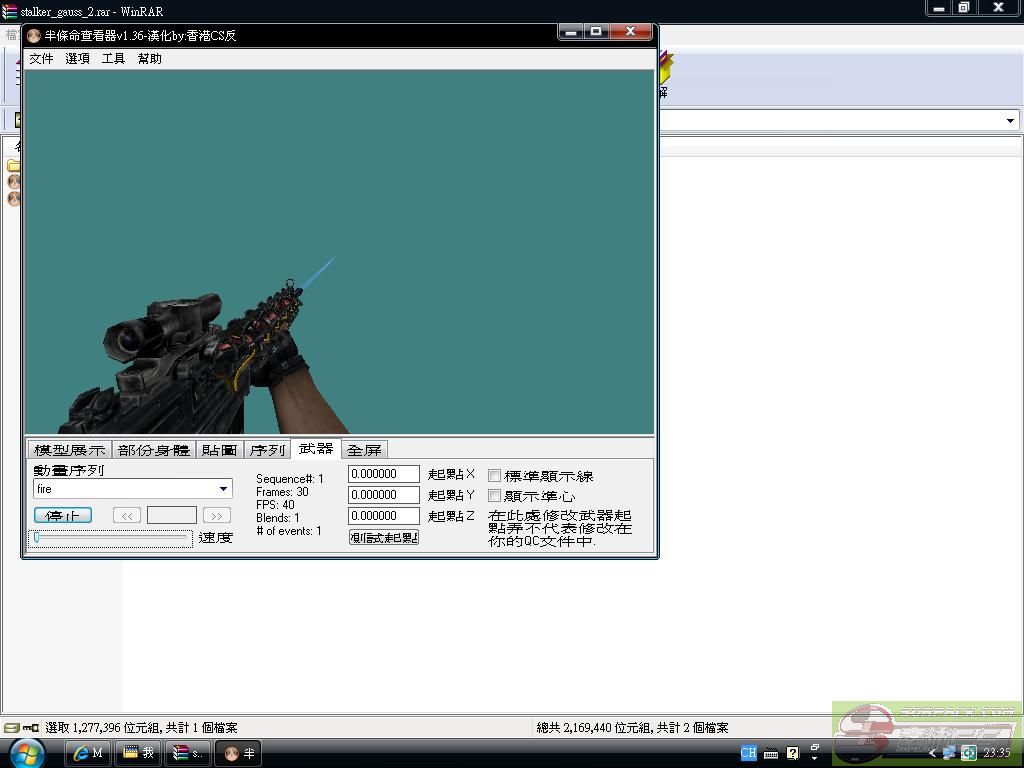Click the CH language indicator
Viewport: 1024px width, 768px height.
click(x=748, y=753)
